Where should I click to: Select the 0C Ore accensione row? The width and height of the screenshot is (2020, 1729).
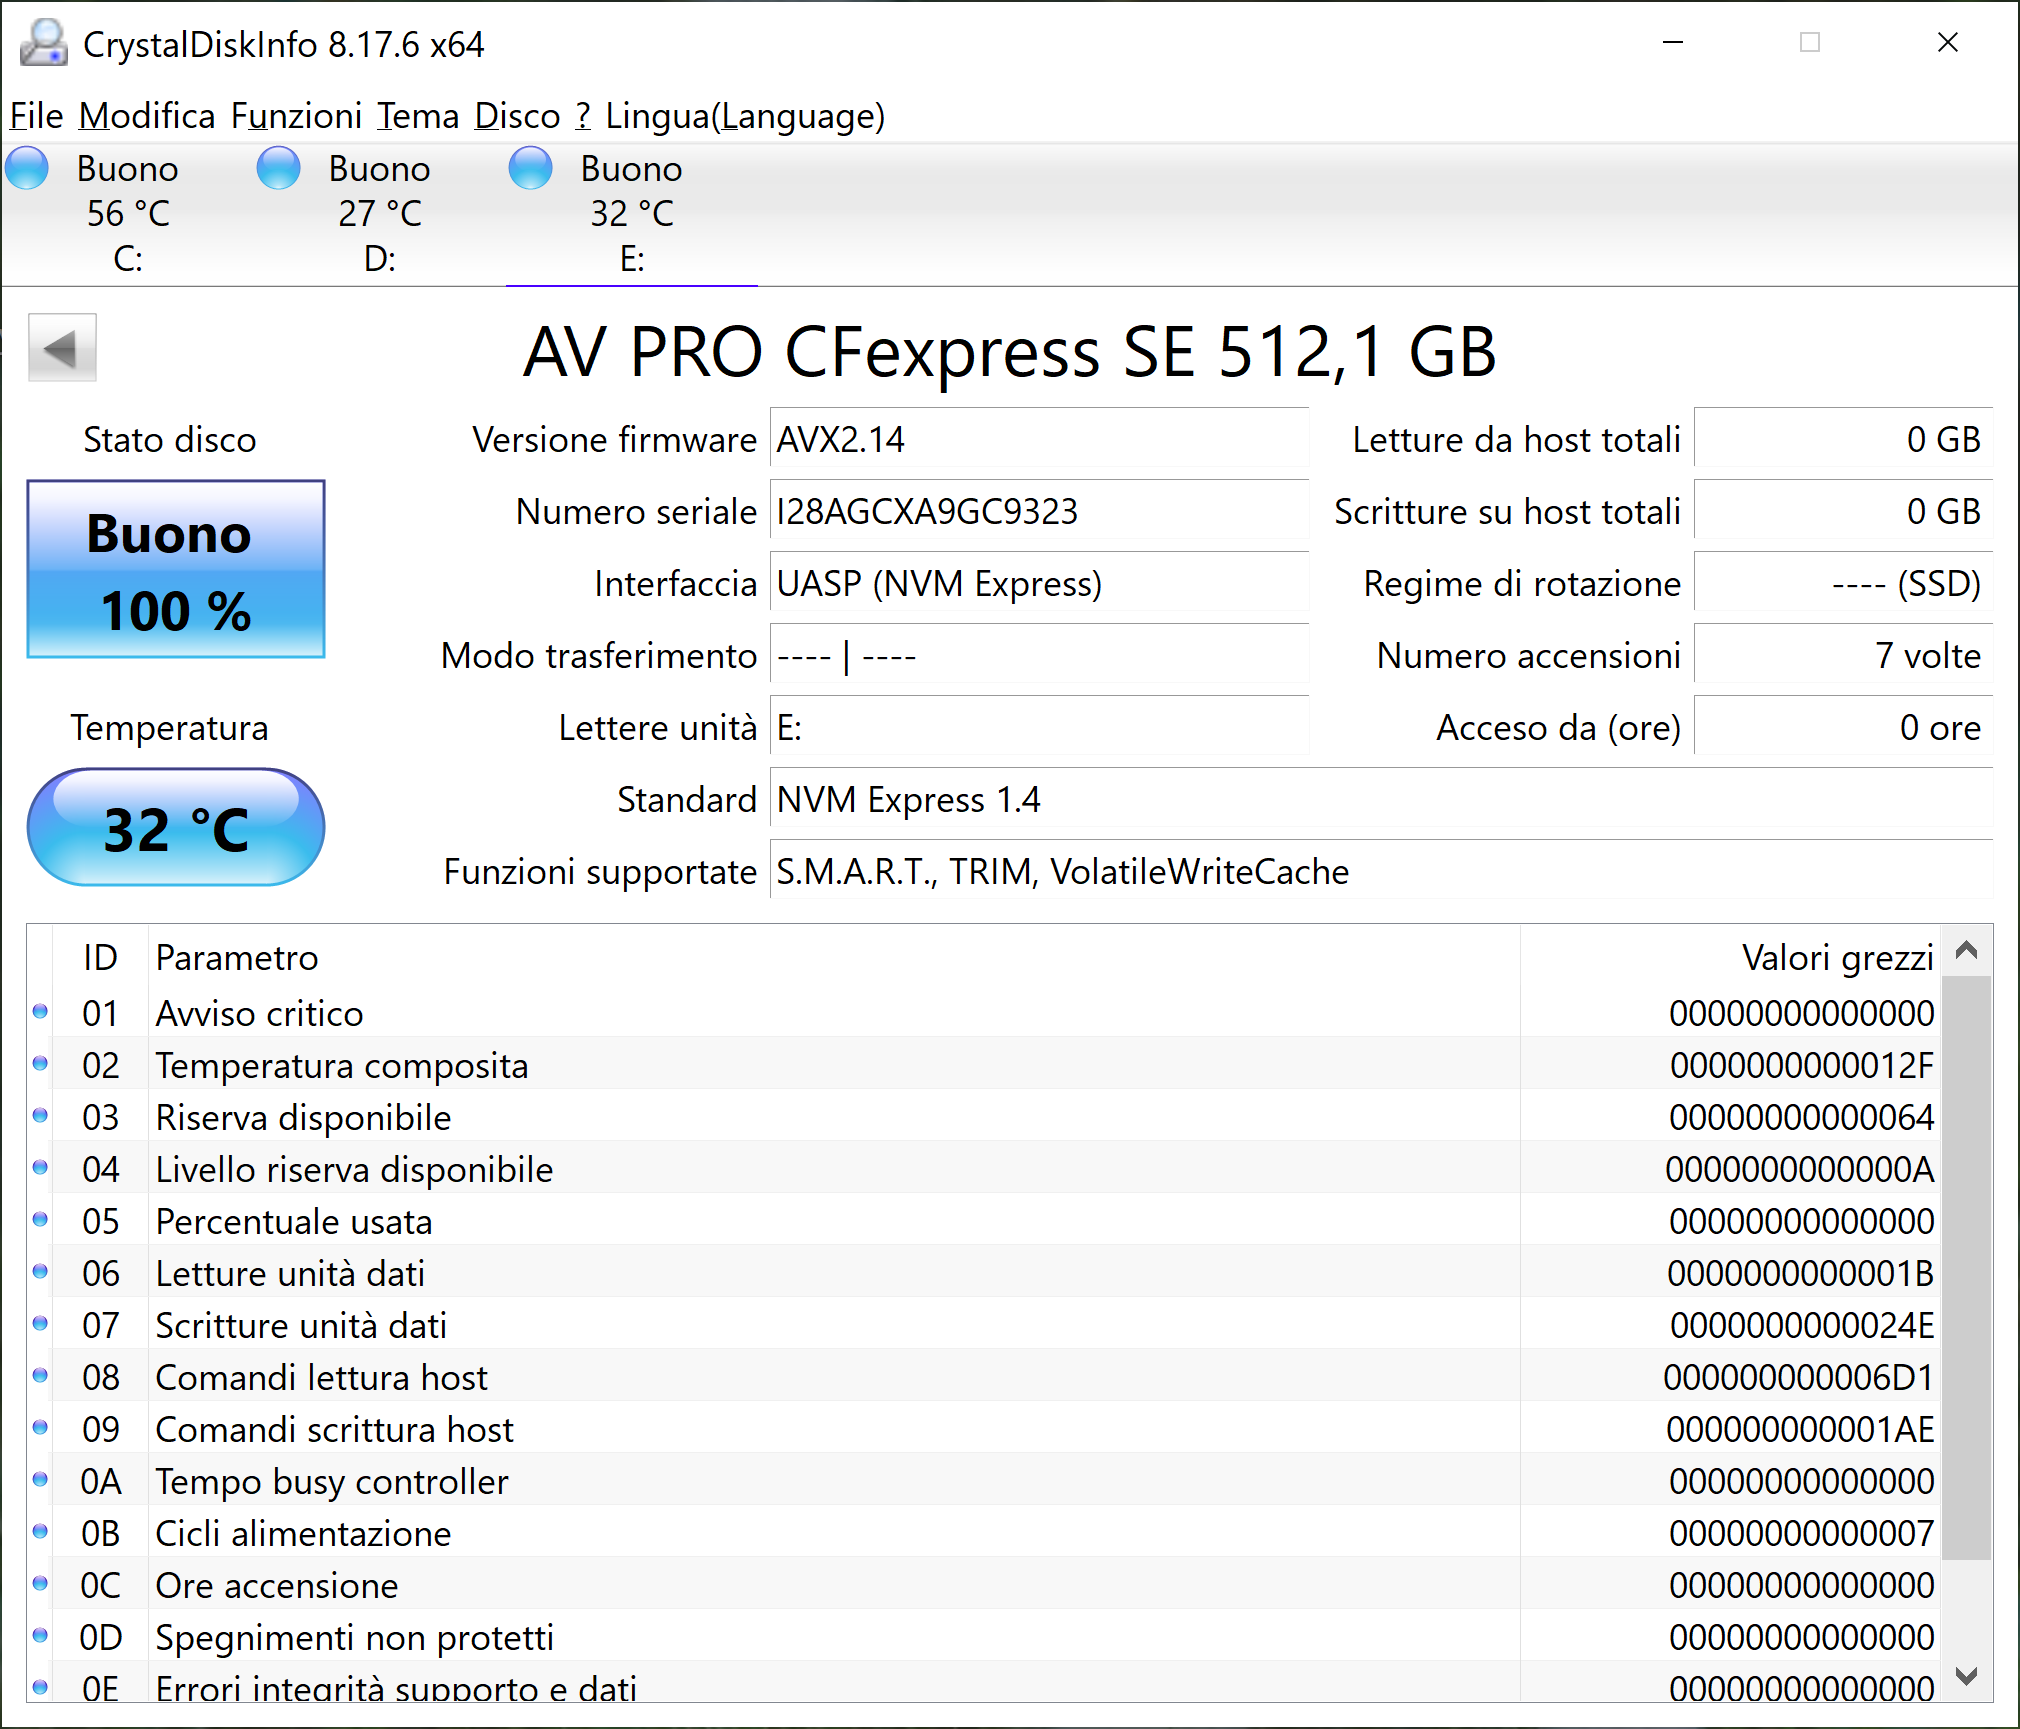pyautogui.click(x=984, y=1585)
